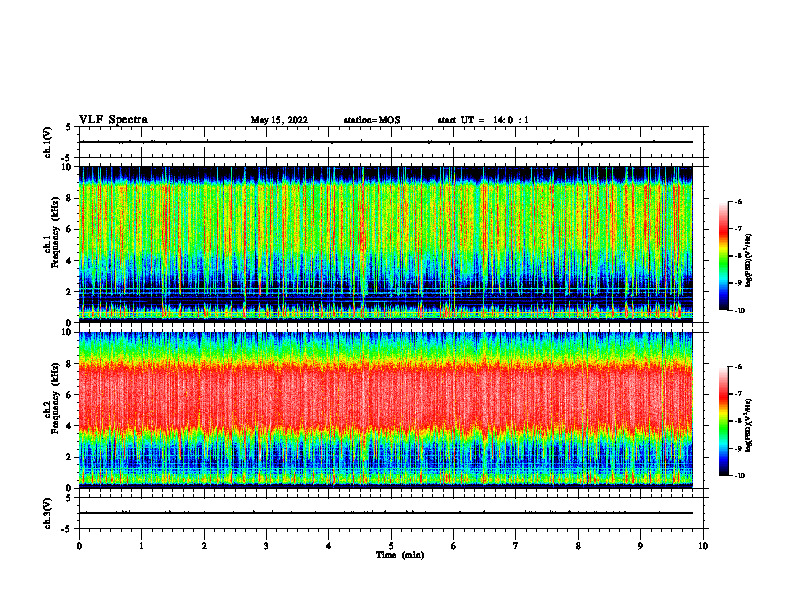The image size is (792, 612).
Task: Click time axis tick label "3"
Action: click(266, 546)
